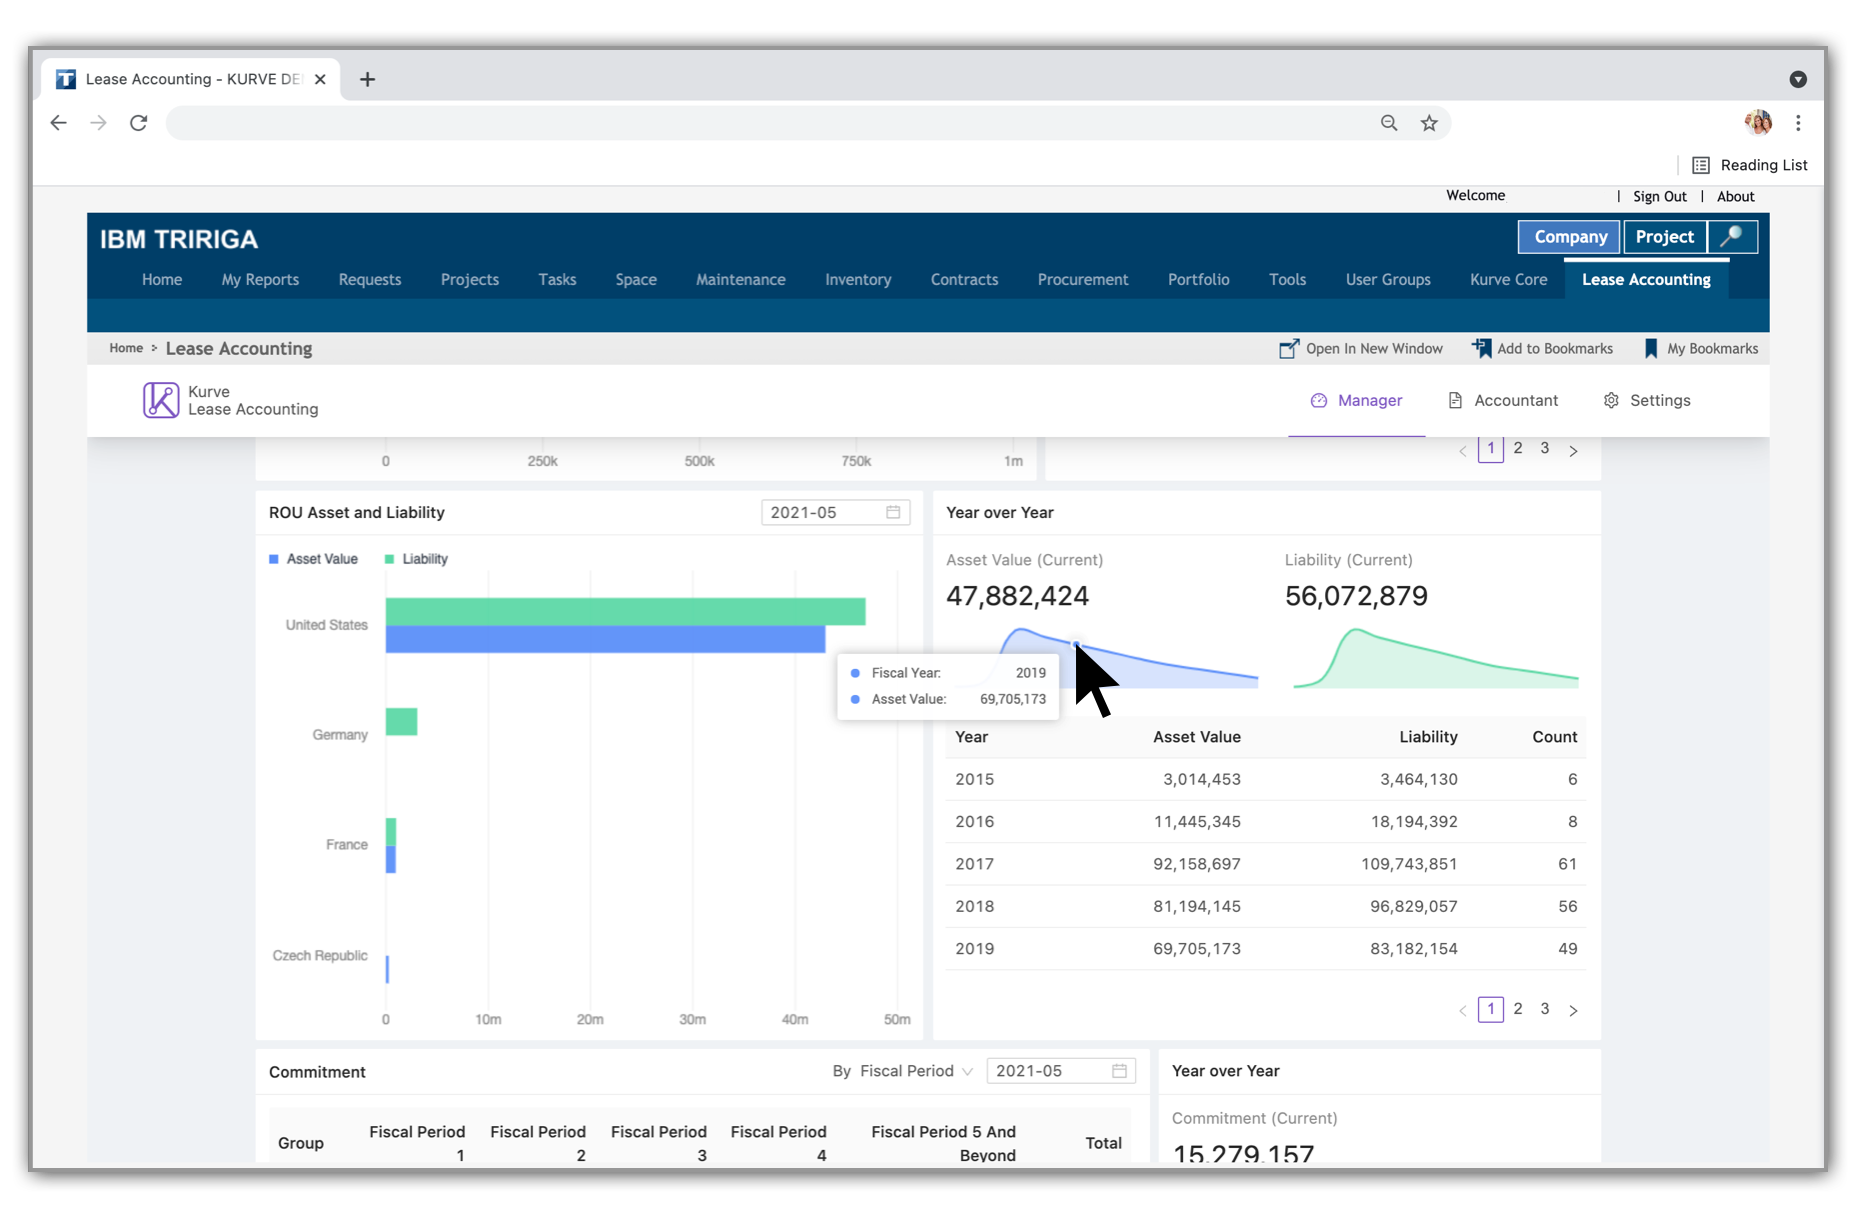Screen dimensions: 1856x1220
Task: Click the TRIRIGA search magnifier icon
Action: (1732, 237)
